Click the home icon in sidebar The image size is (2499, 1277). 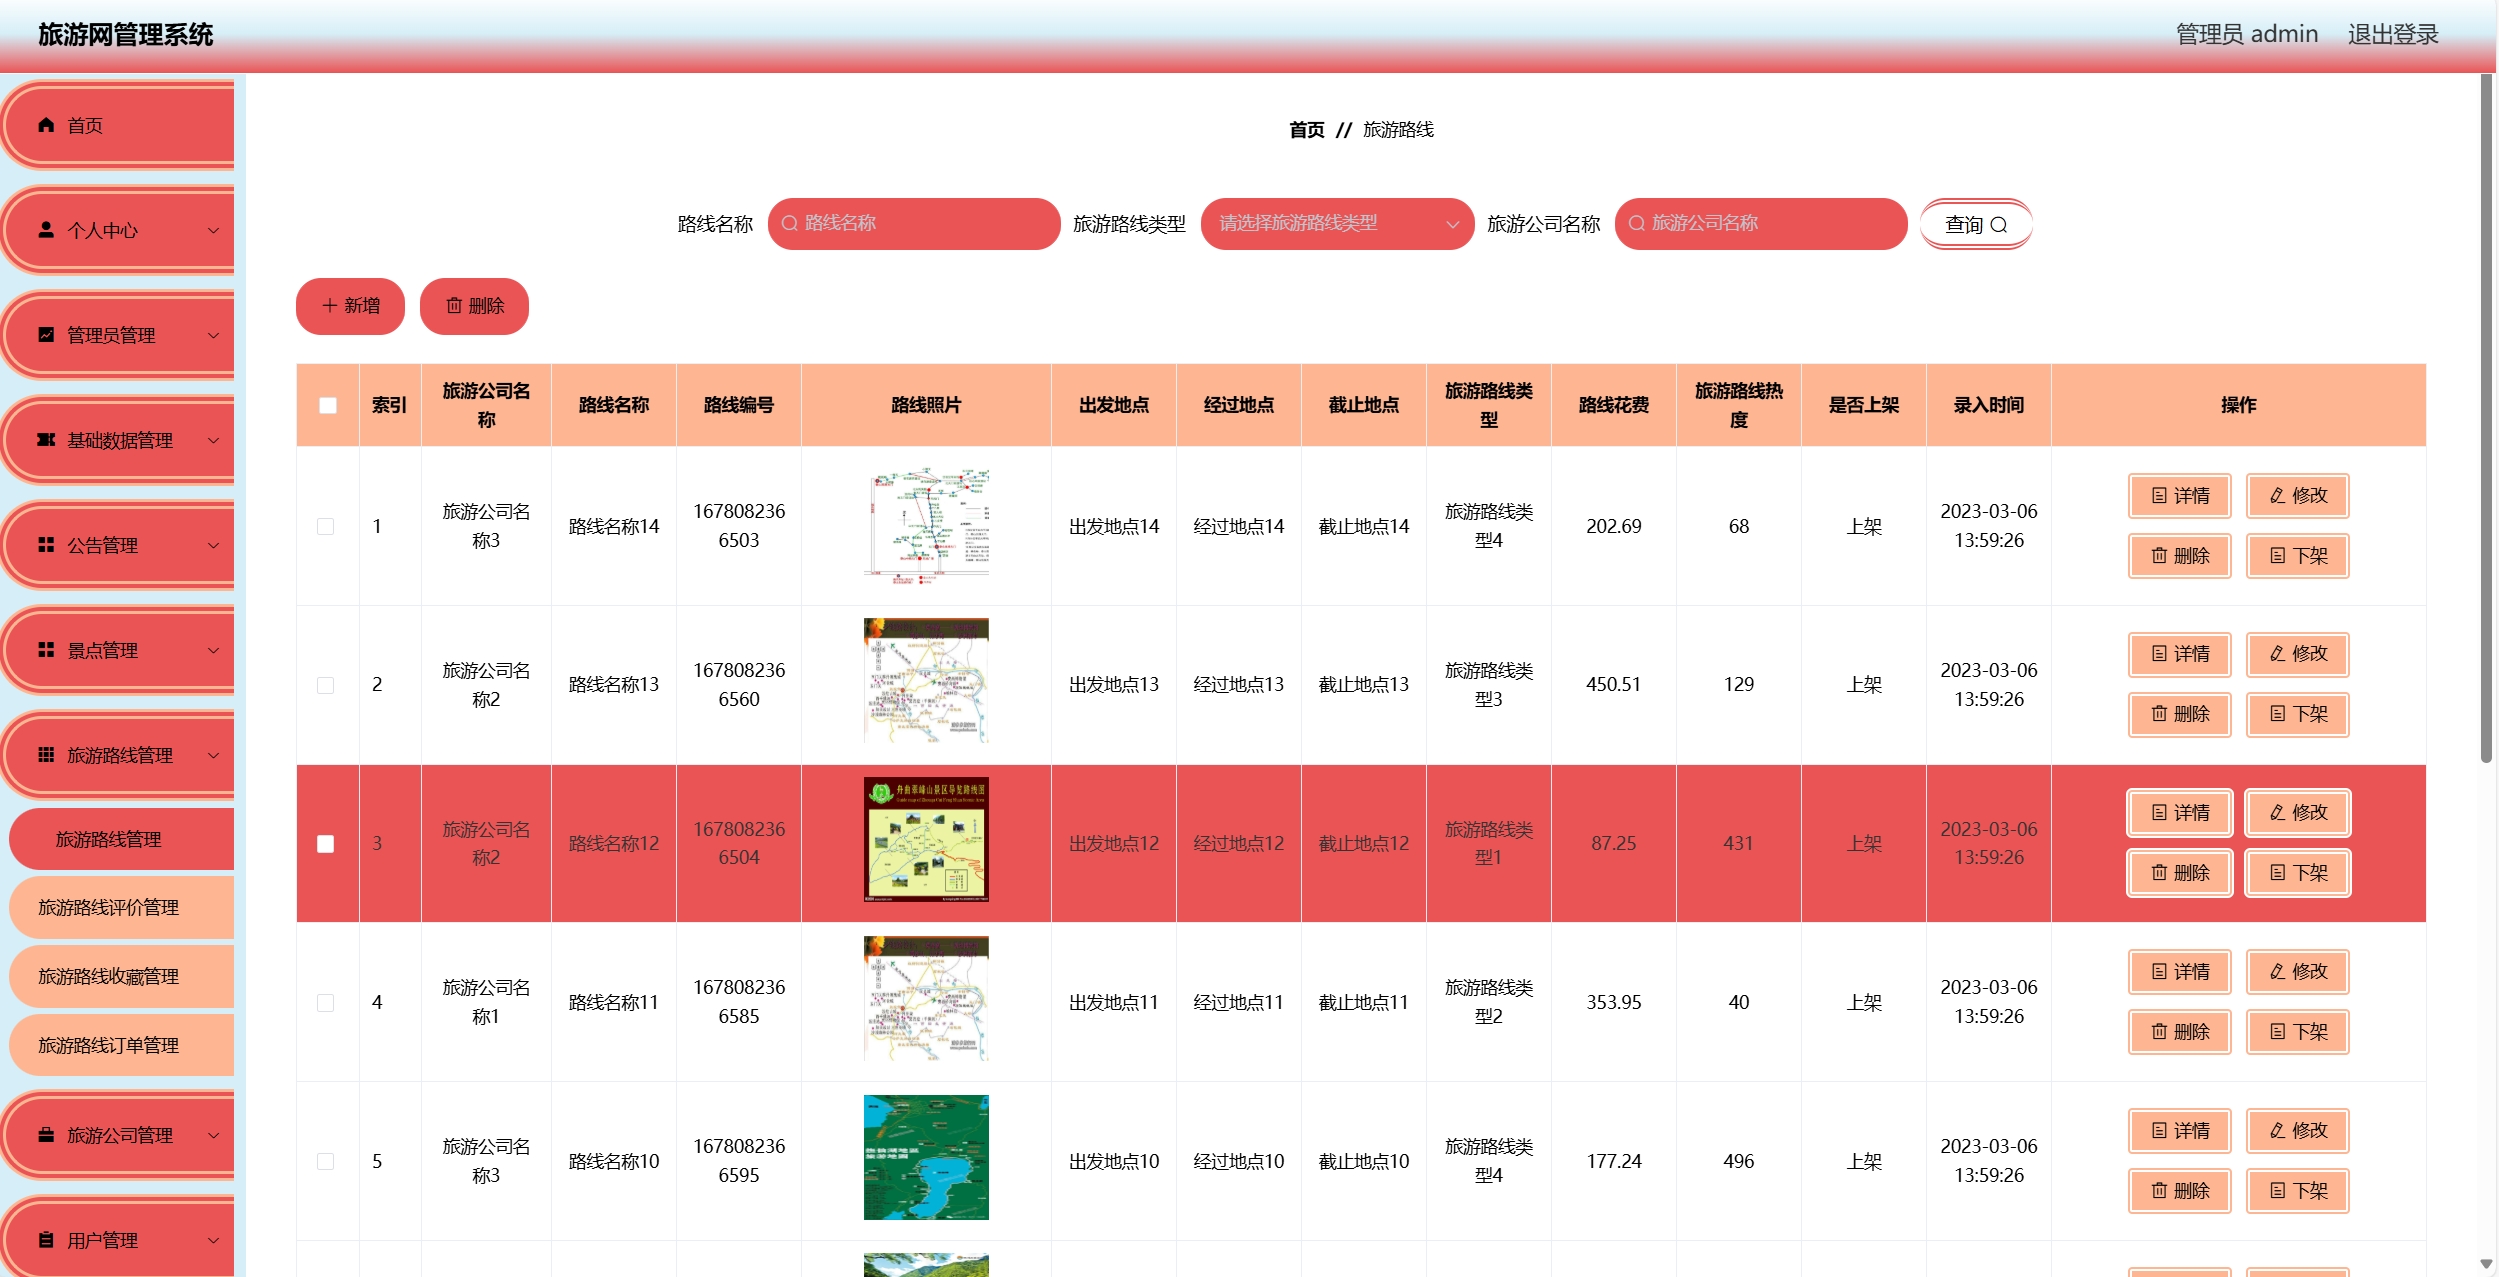(46, 125)
